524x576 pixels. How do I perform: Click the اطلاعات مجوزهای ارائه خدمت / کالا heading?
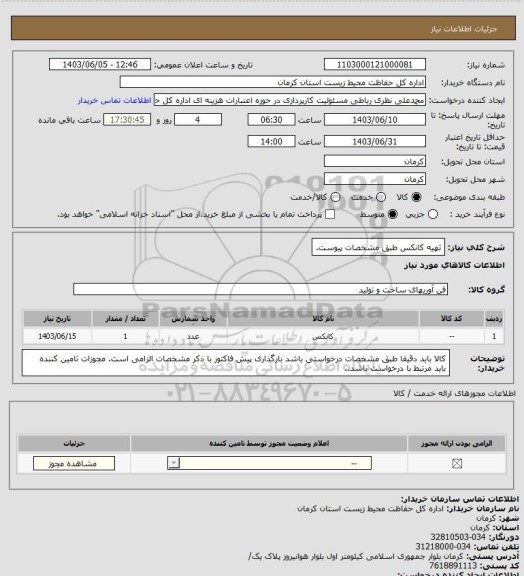pos(455,394)
